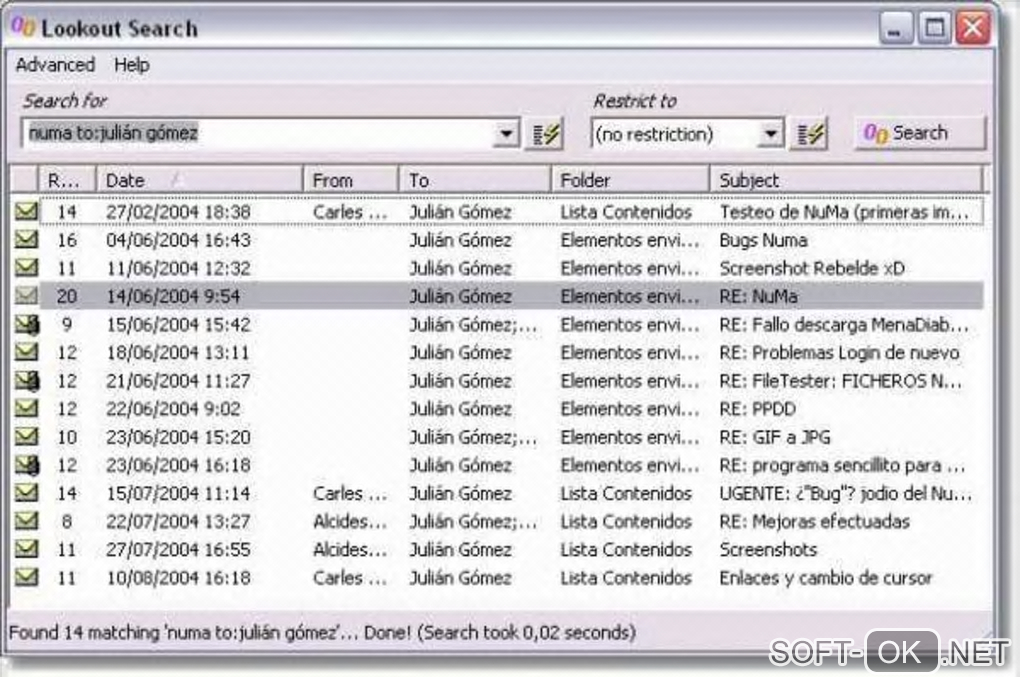Open the Search for dropdown arrow
This screenshot has height=677, width=1020.
click(x=505, y=134)
